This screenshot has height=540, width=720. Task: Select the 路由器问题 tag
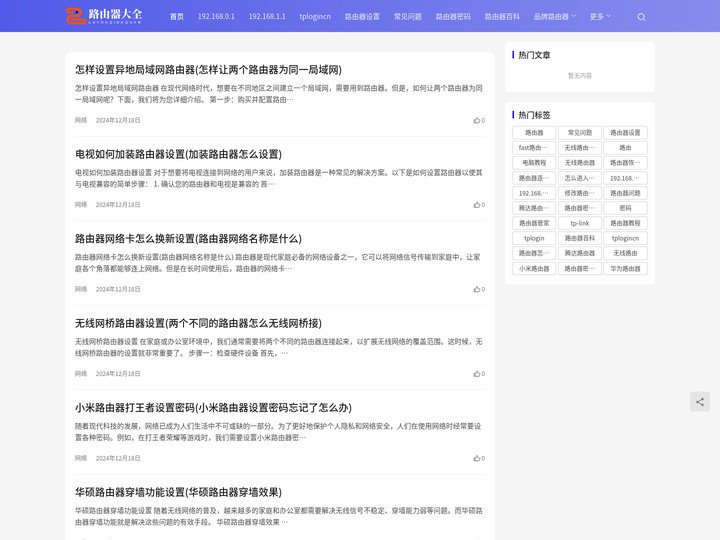click(625, 193)
